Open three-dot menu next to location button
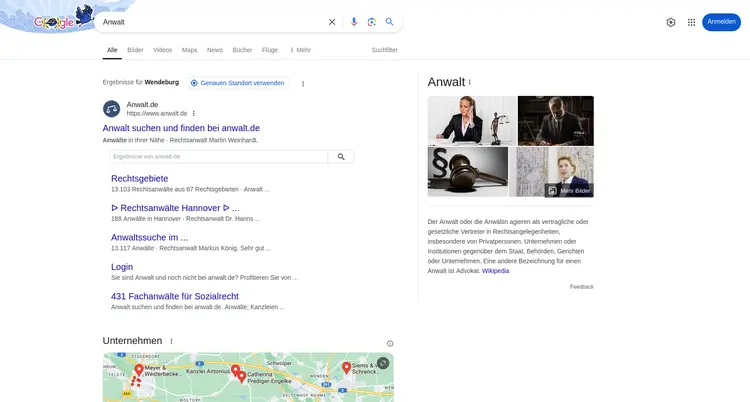Screen dimensions: 750x402 click(x=303, y=84)
